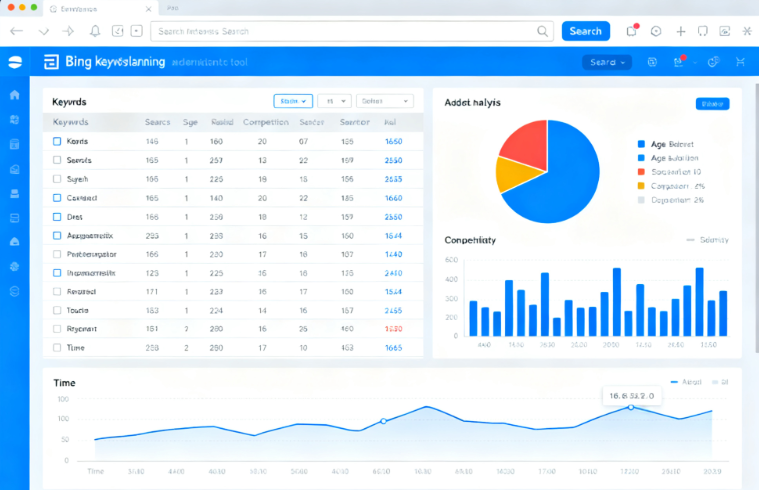The height and width of the screenshot is (490, 759).
Task: Click the down chevron in browser toolbar
Action: point(44,32)
